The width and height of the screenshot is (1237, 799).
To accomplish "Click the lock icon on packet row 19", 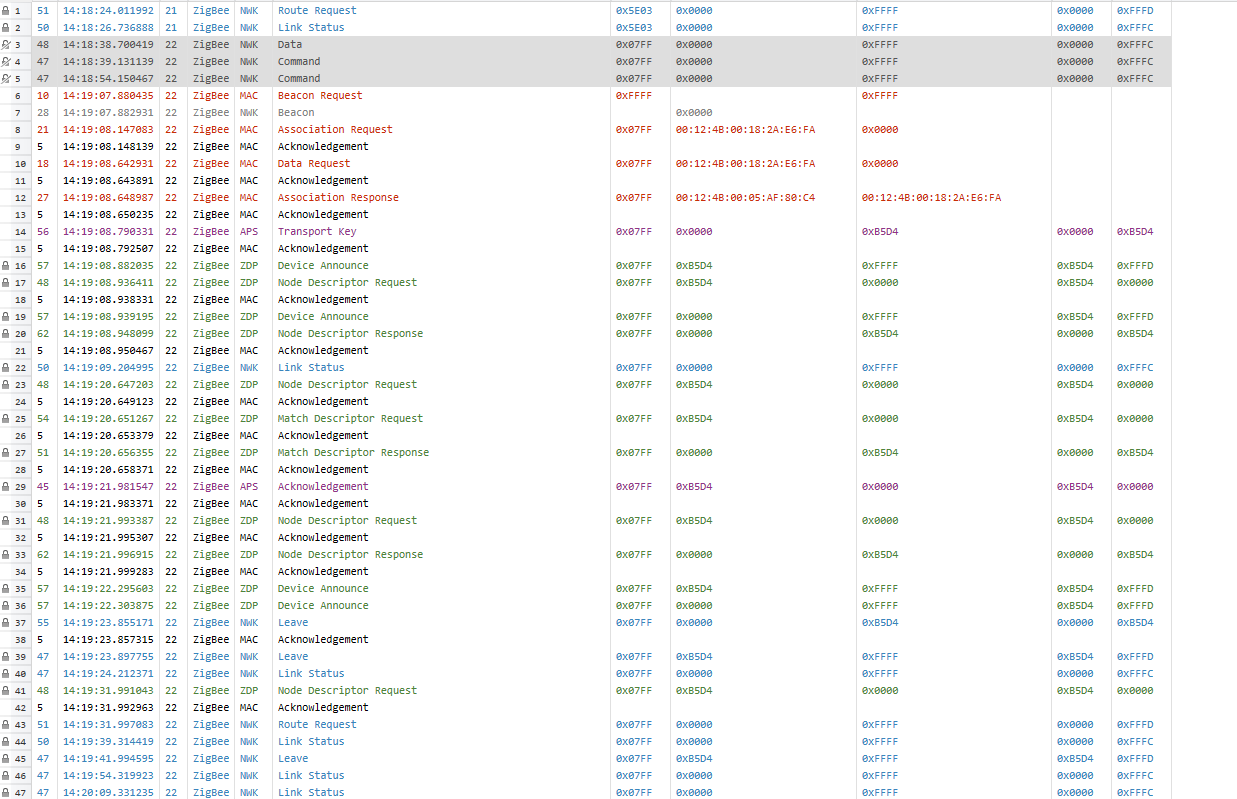I will (x=6, y=316).
